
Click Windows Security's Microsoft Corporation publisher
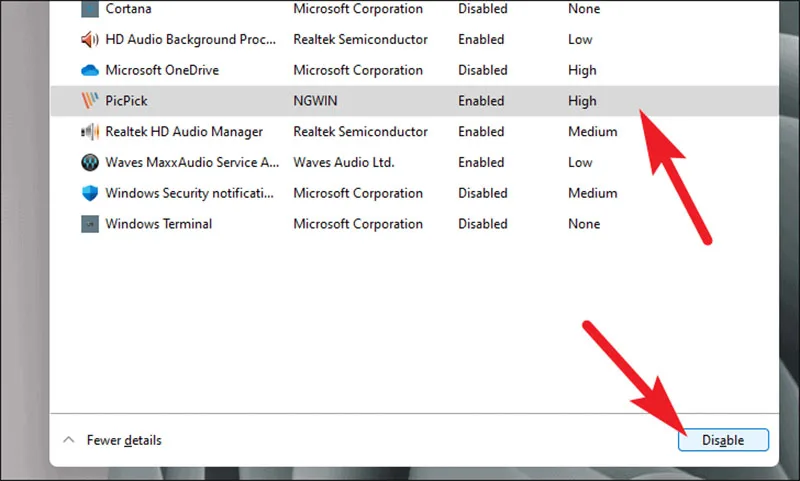358,193
